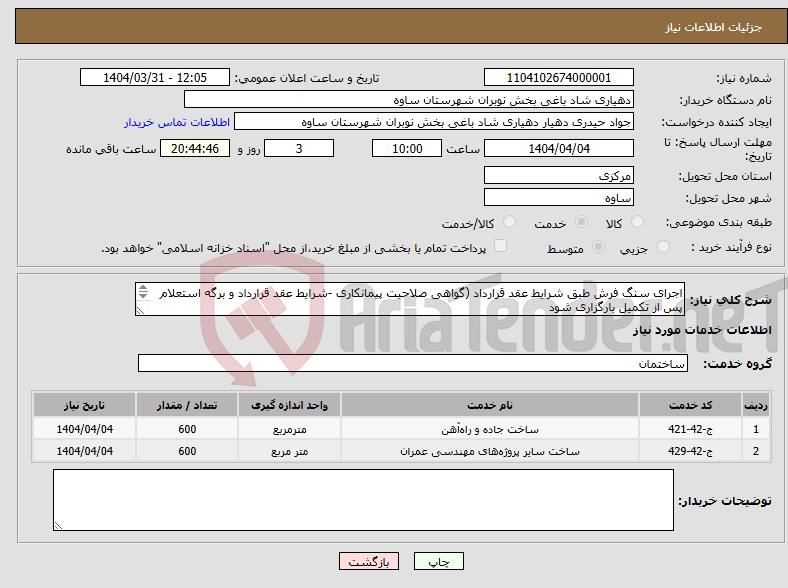Select the جزیی purchase type radio
The width and height of the screenshot is (788, 588).
[x=663, y=247]
